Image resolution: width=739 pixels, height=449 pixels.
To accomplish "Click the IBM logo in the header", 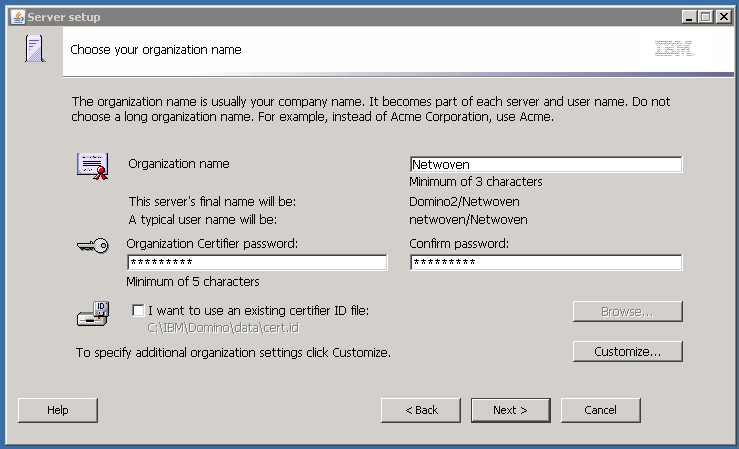I will tap(674, 48).
